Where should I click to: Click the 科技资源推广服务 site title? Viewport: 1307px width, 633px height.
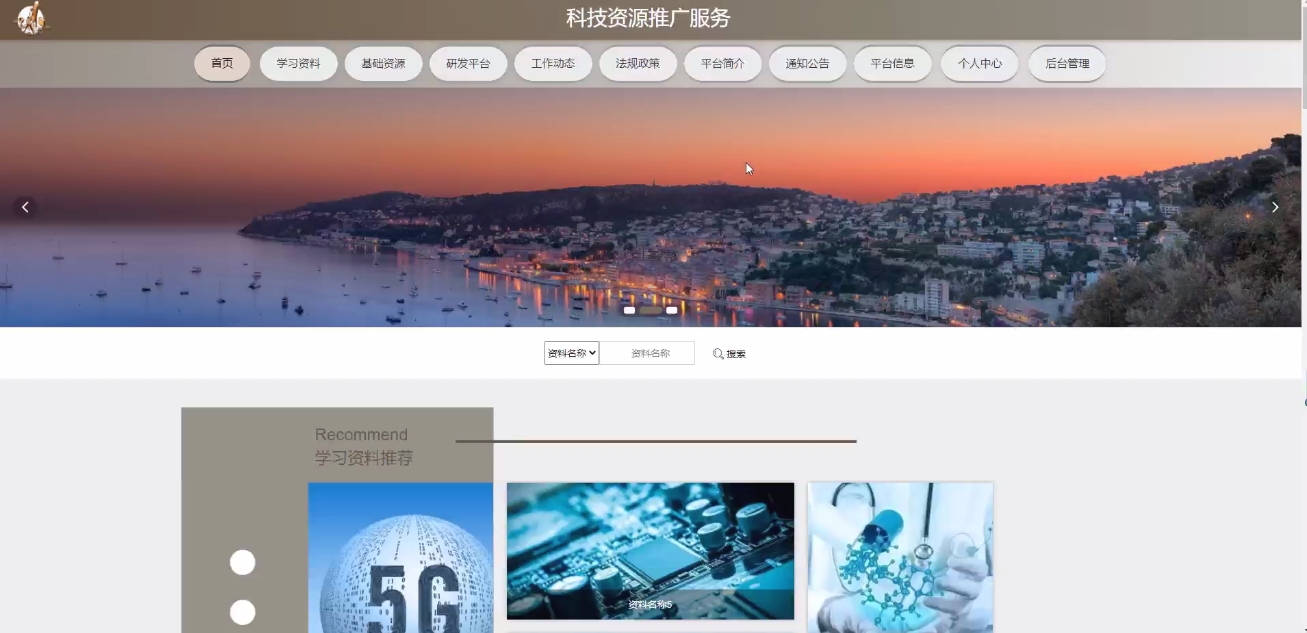pos(649,18)
